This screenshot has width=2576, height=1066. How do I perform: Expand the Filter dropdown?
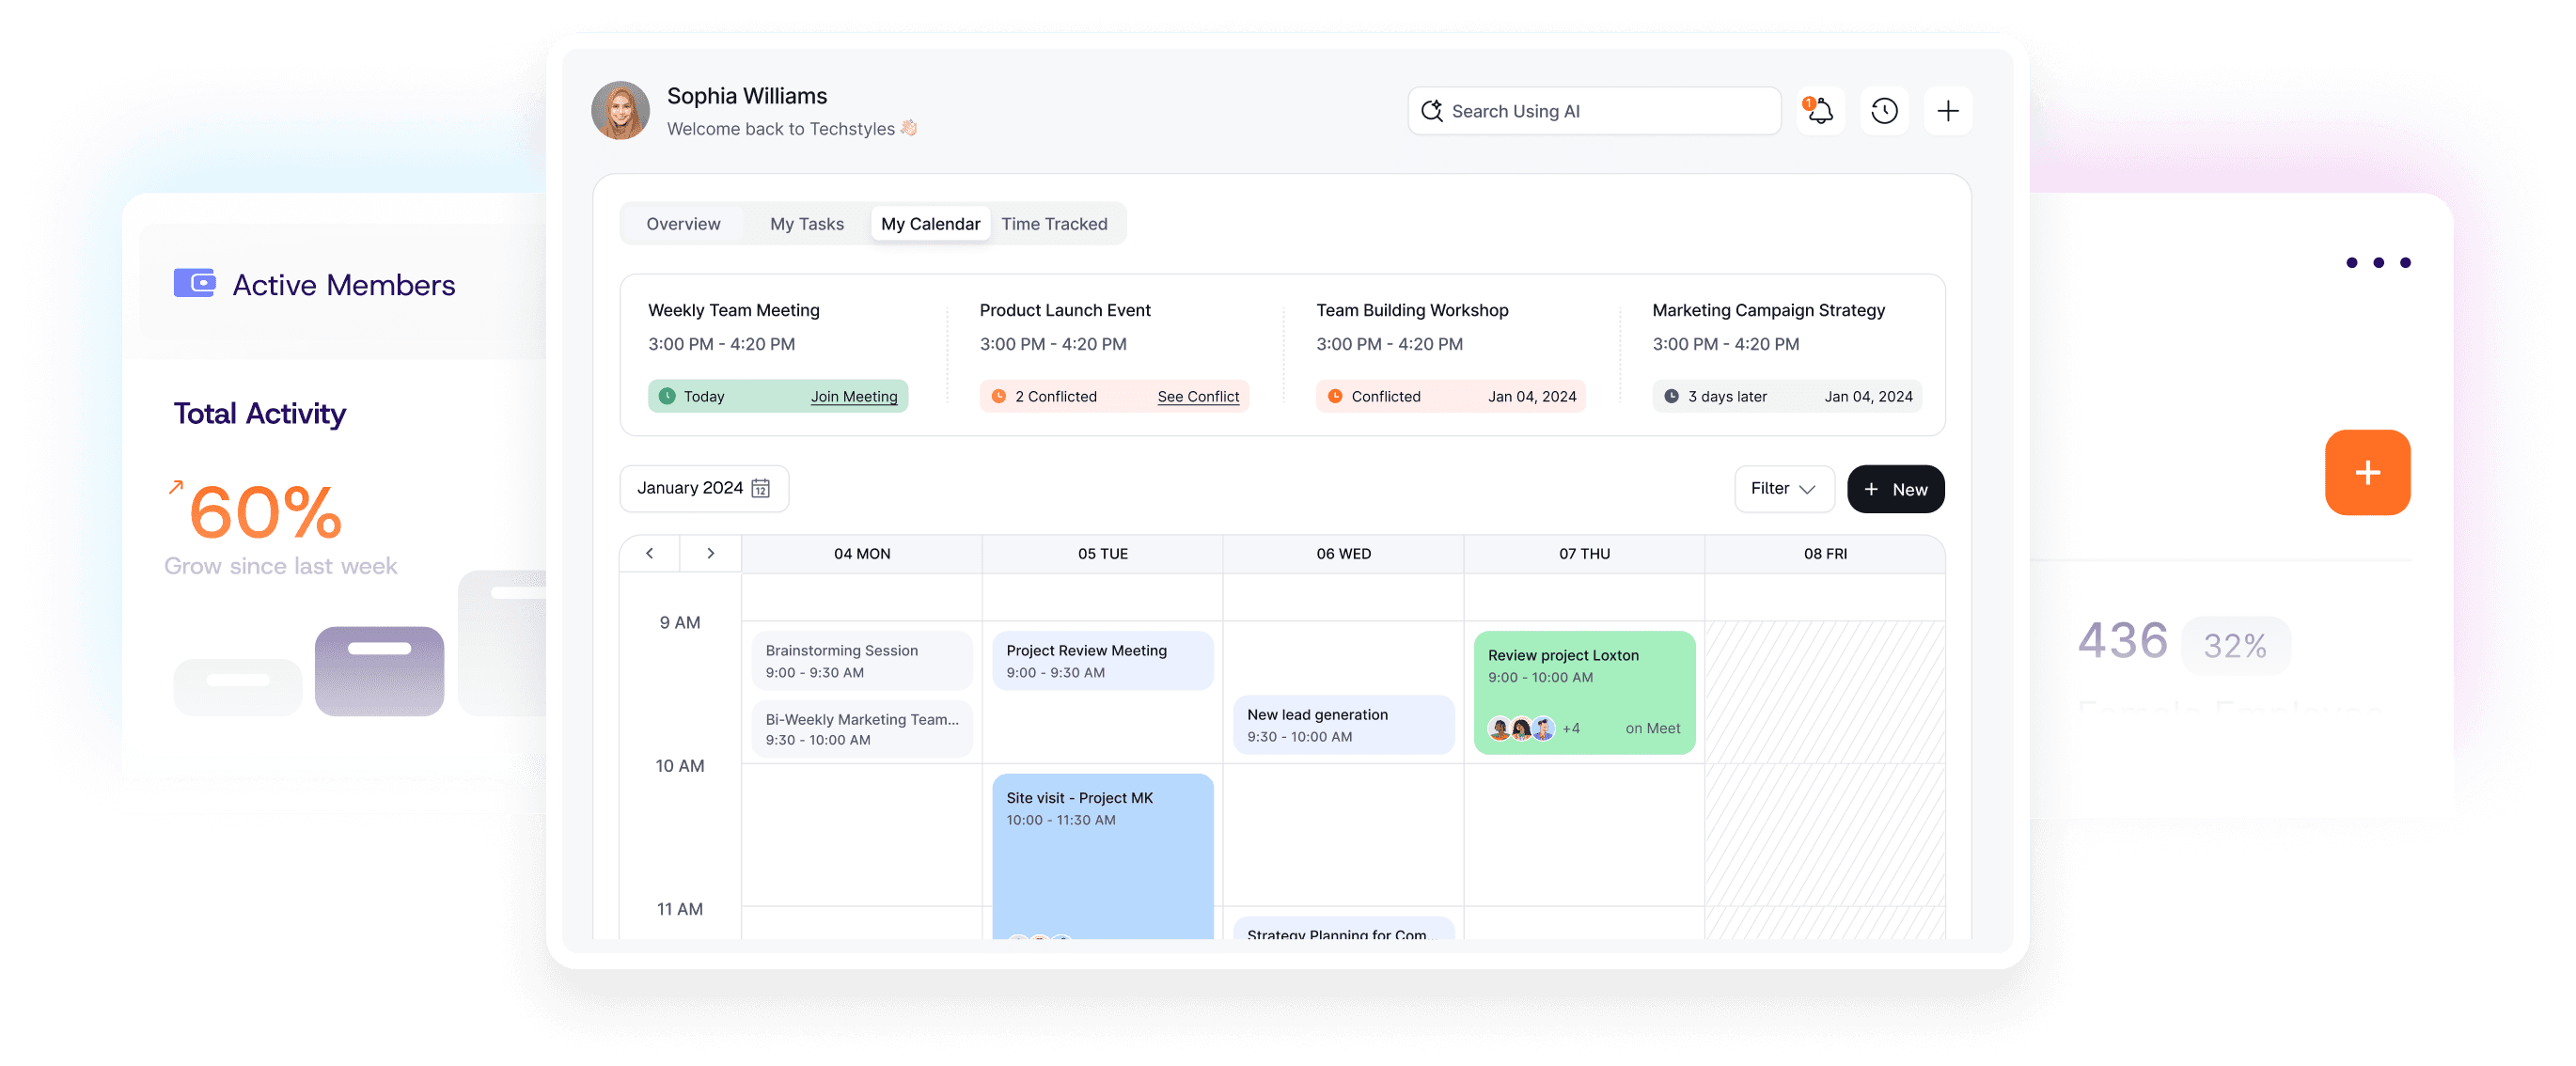pos(1784,489)
